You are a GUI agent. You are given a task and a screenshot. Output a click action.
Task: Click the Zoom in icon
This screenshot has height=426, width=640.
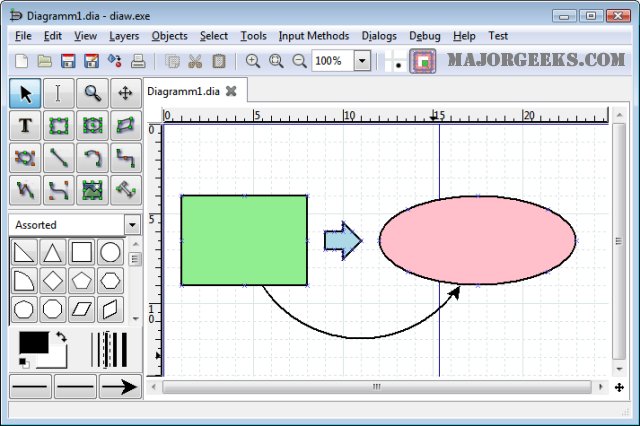click(x=253, y=61)
